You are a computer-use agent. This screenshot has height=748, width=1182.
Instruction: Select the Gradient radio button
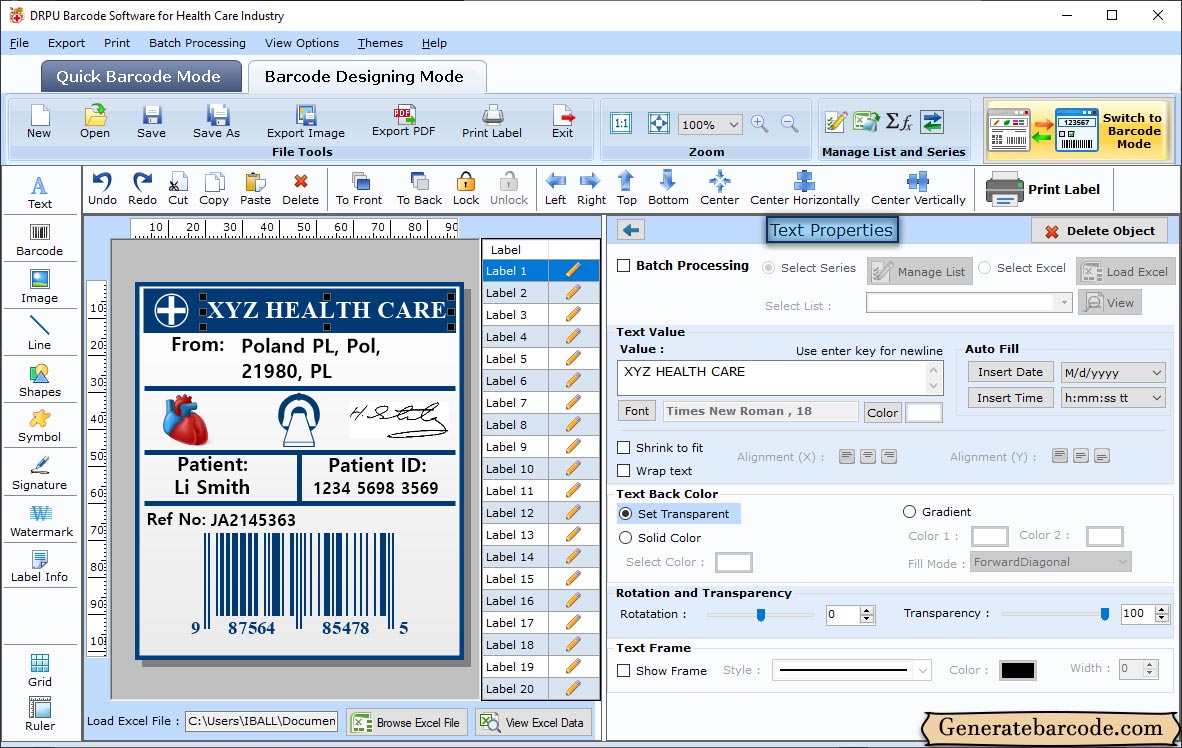[x=909, y=512]
